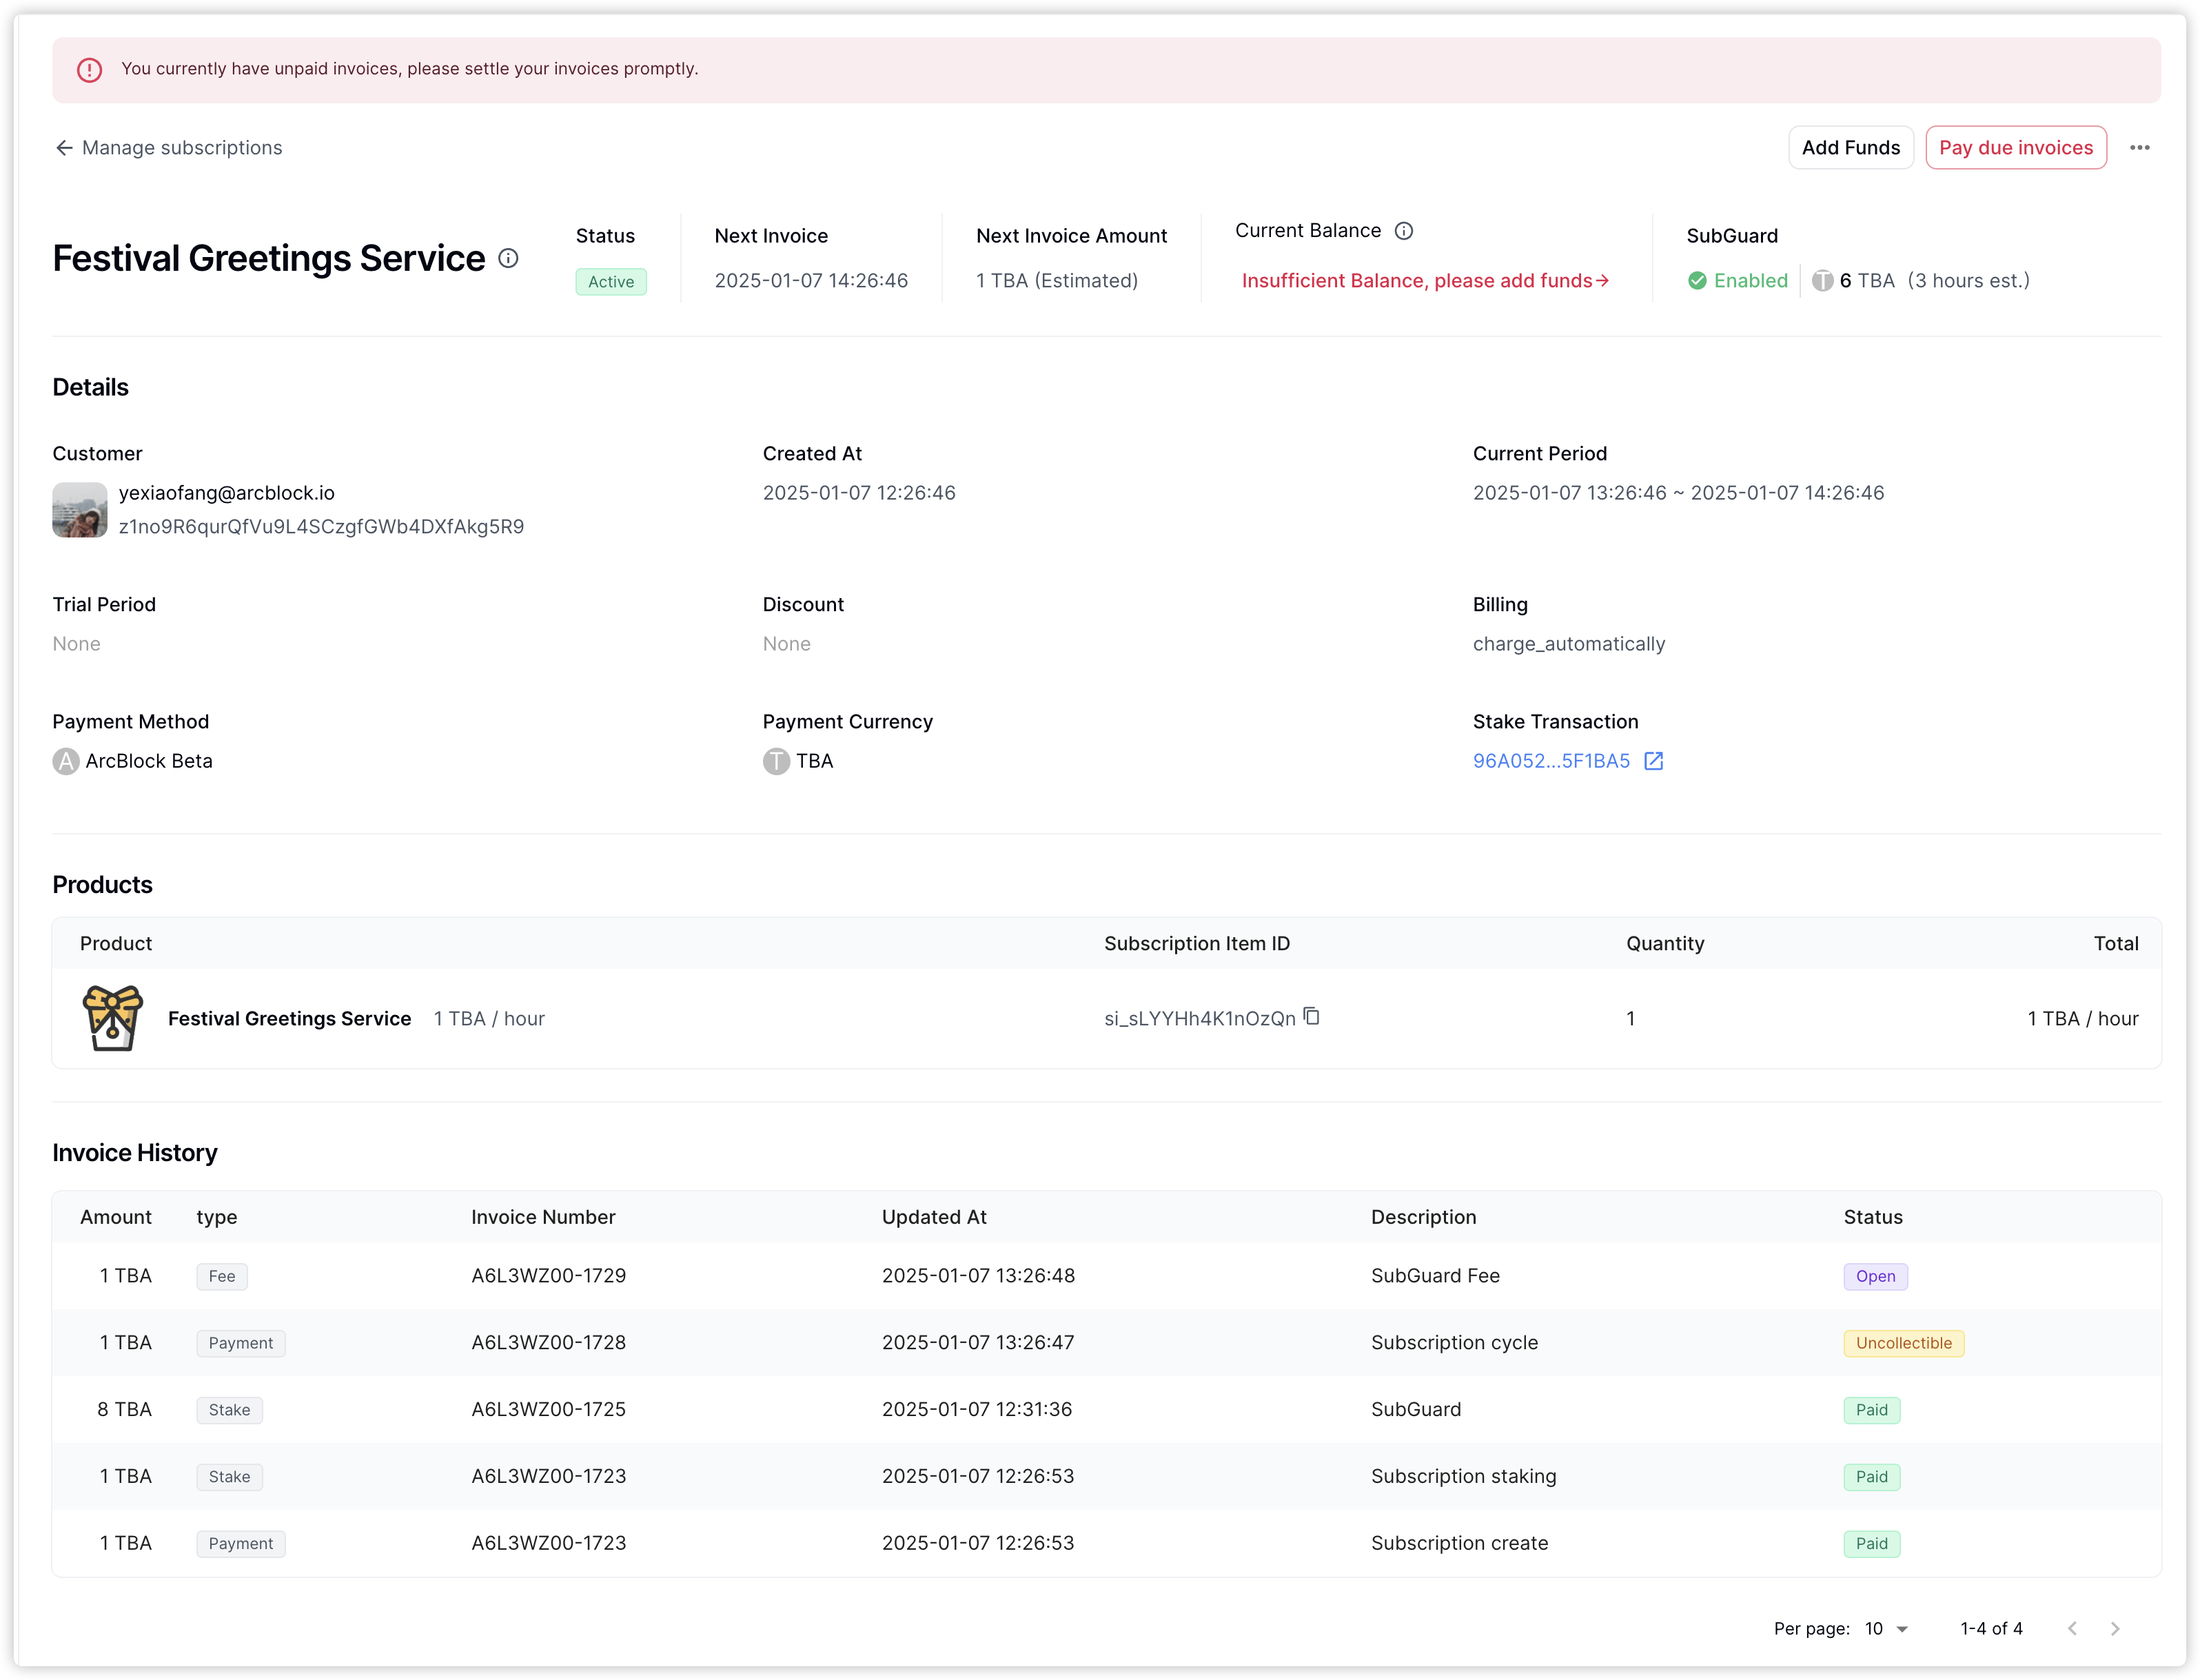Open Stake Transaction external link icon
2200x1680 pixels.
(1654, 761)
